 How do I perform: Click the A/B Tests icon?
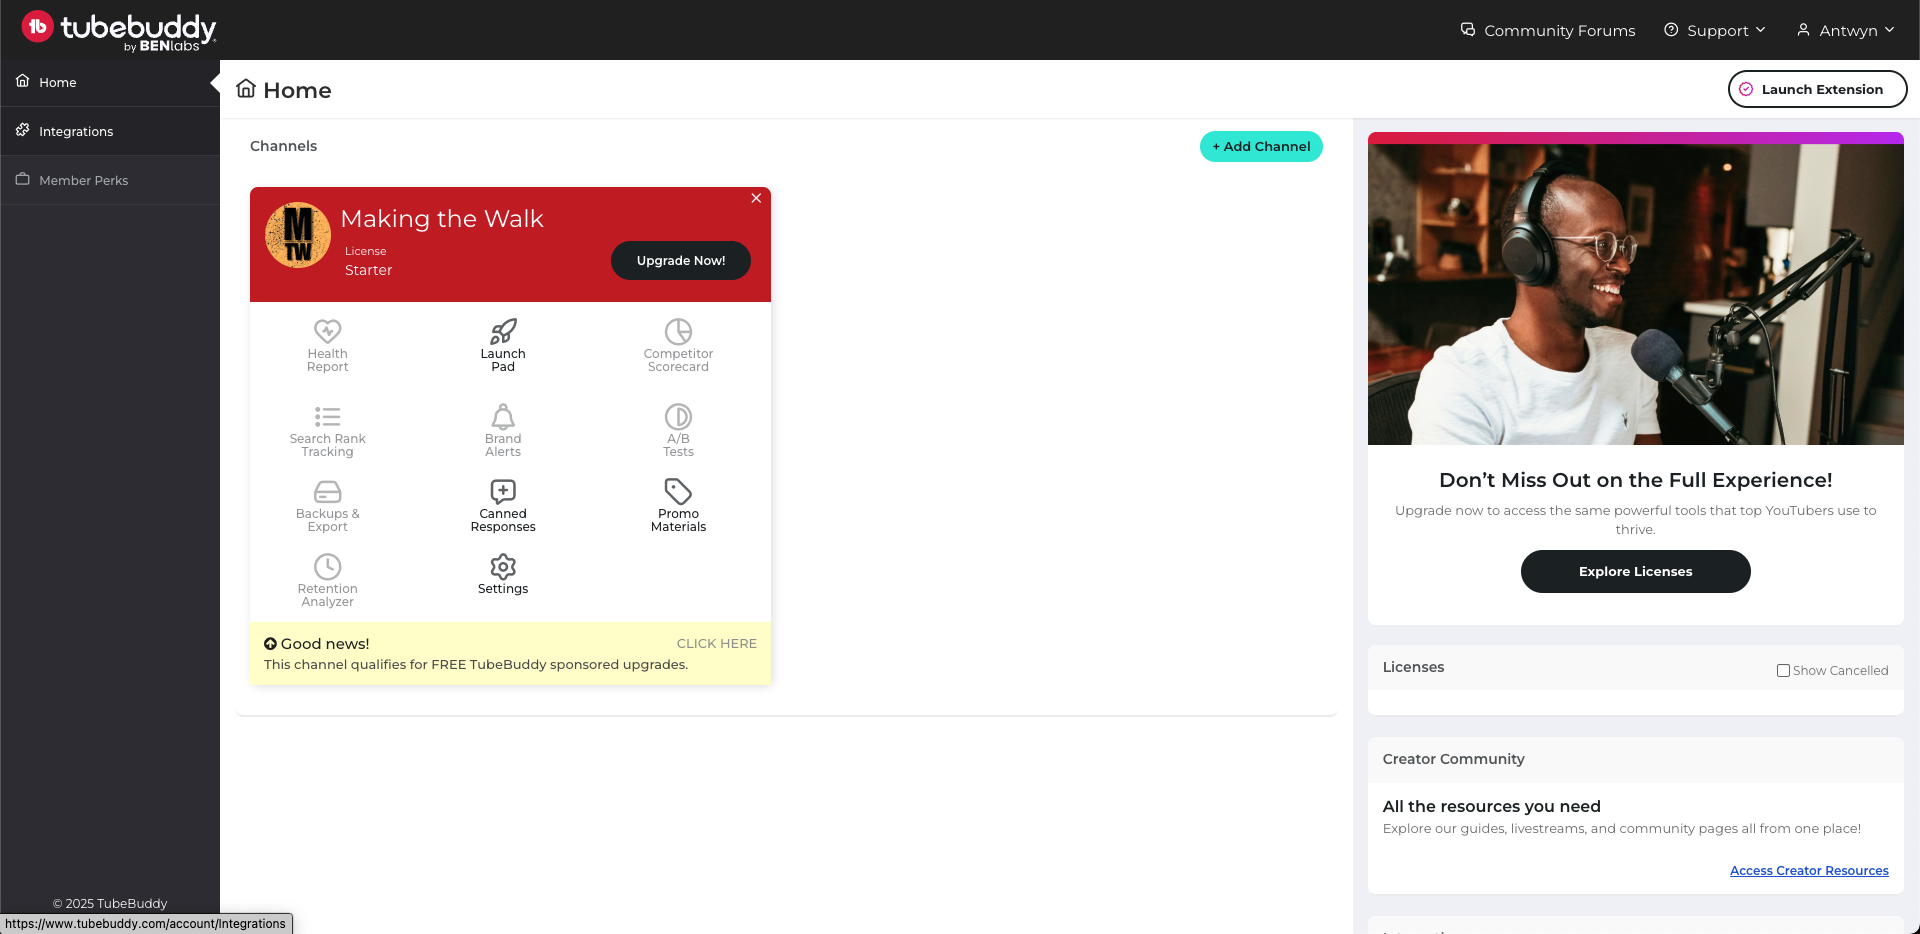tap(678, 417)
